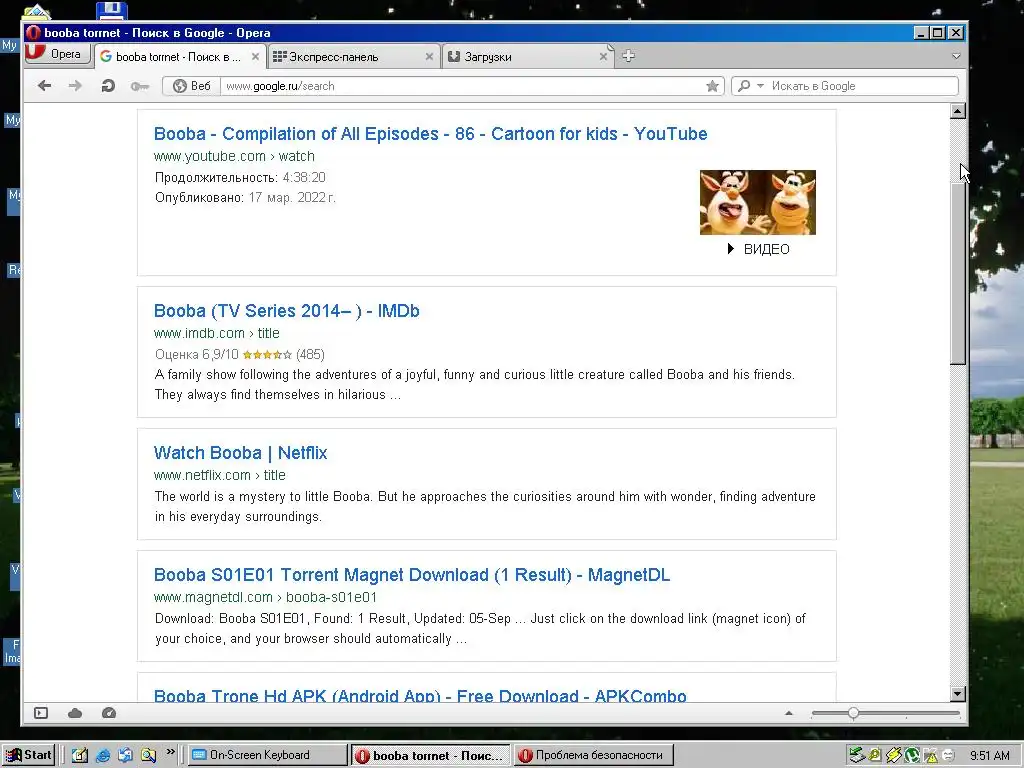Reload the page with the refresh icon
Image resolution: width=1024 pixels, height=768 pixels.
pos(108,86)
